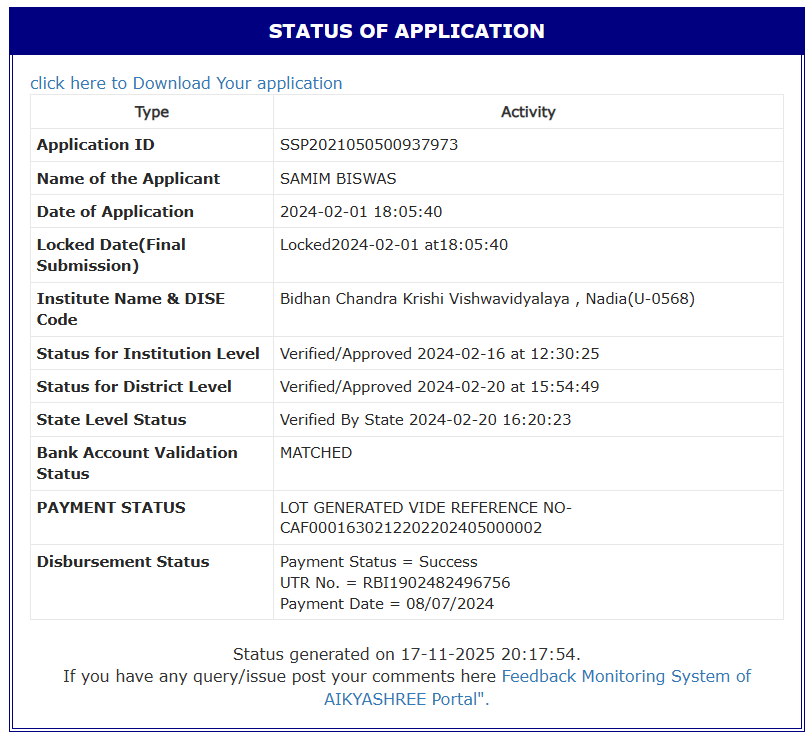Click the Activity column header
Screen dimensions: 808x737
tap(528, 112)
